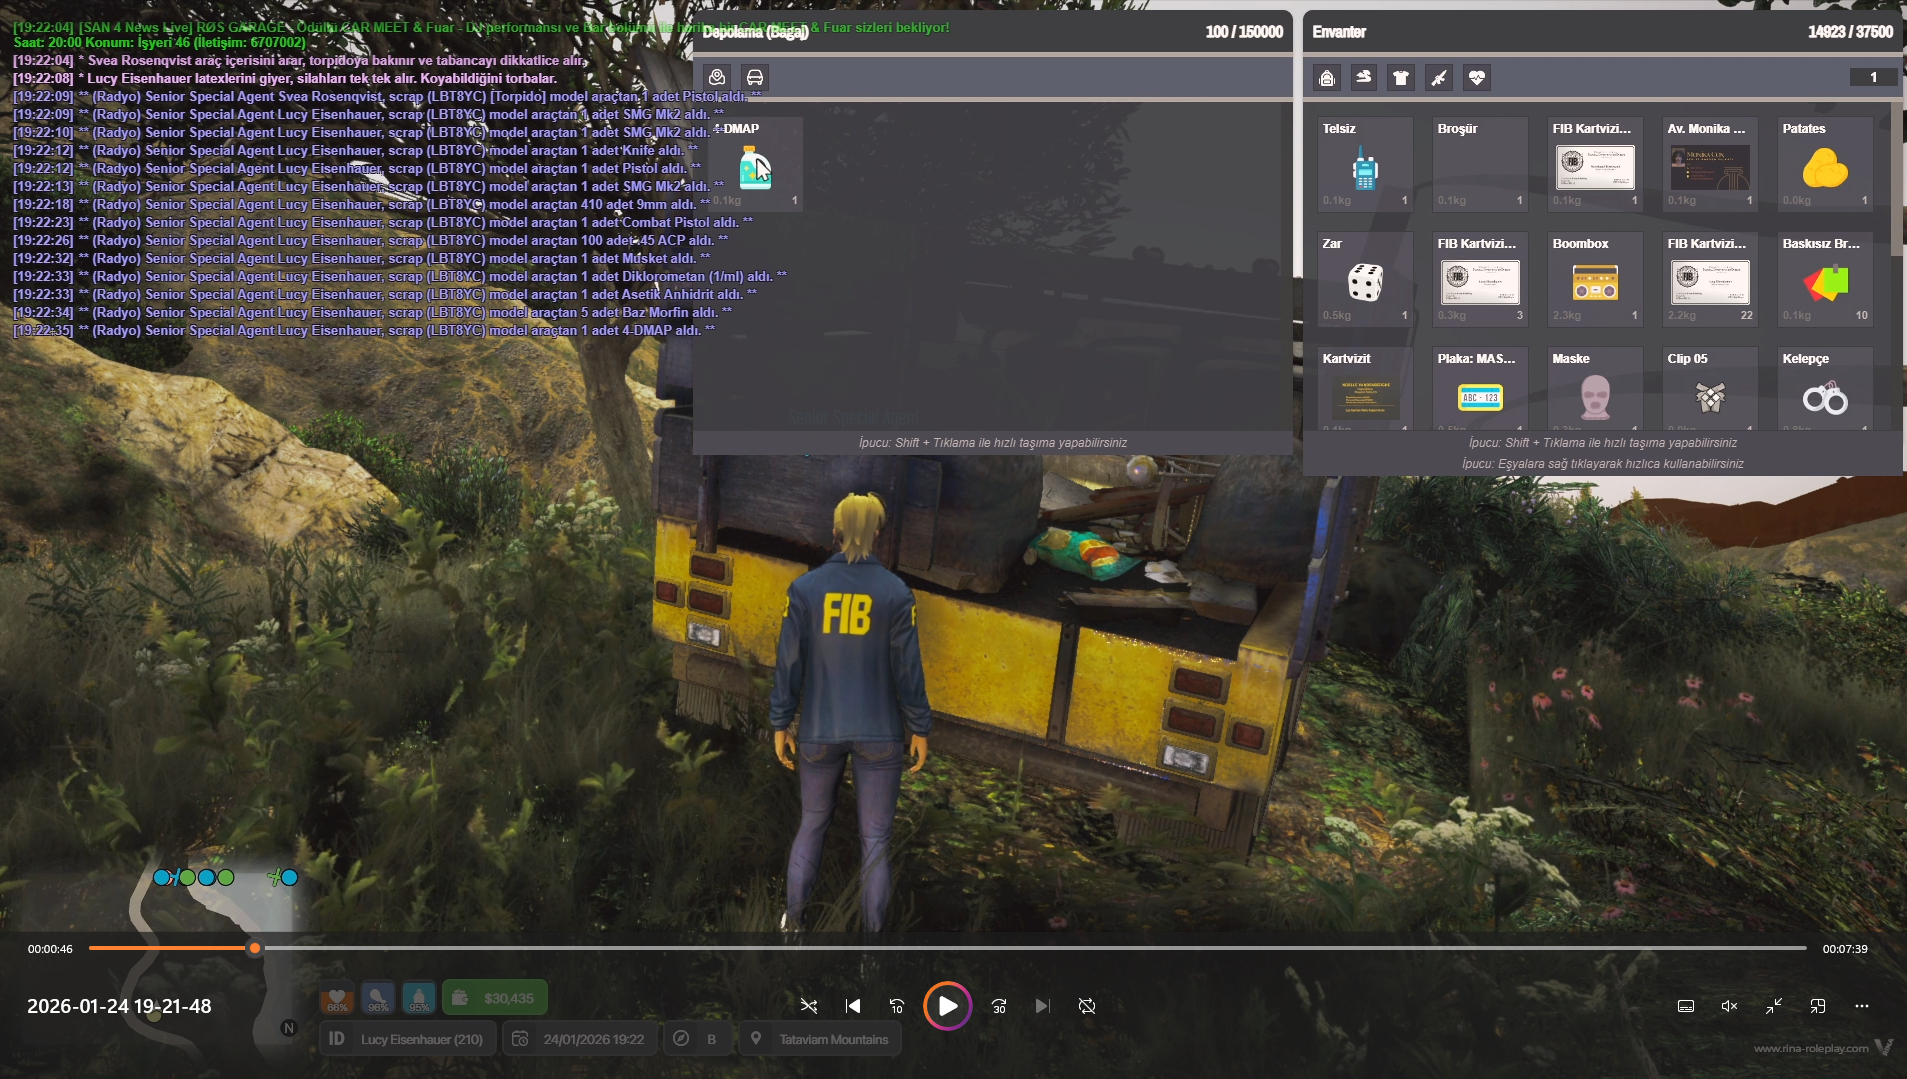Click the Depolama (Bagaj) panel title

click(755, 32)
